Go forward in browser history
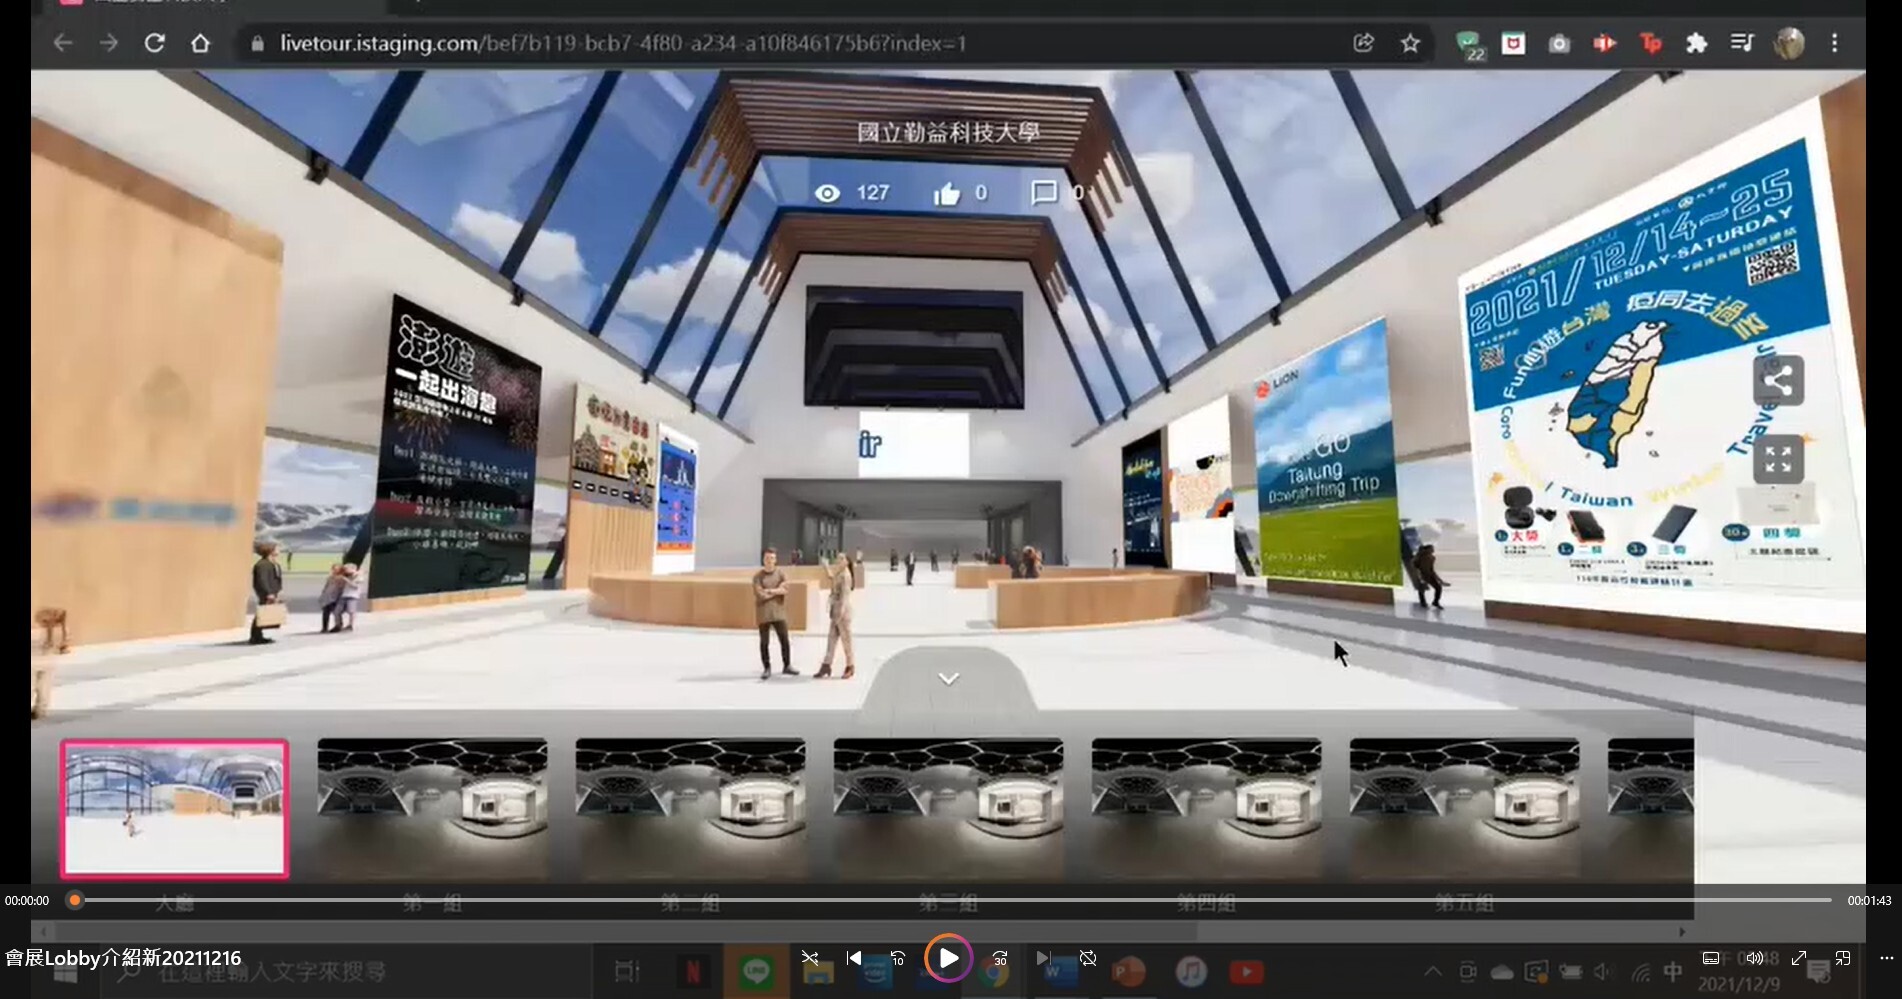 point(109,43)
